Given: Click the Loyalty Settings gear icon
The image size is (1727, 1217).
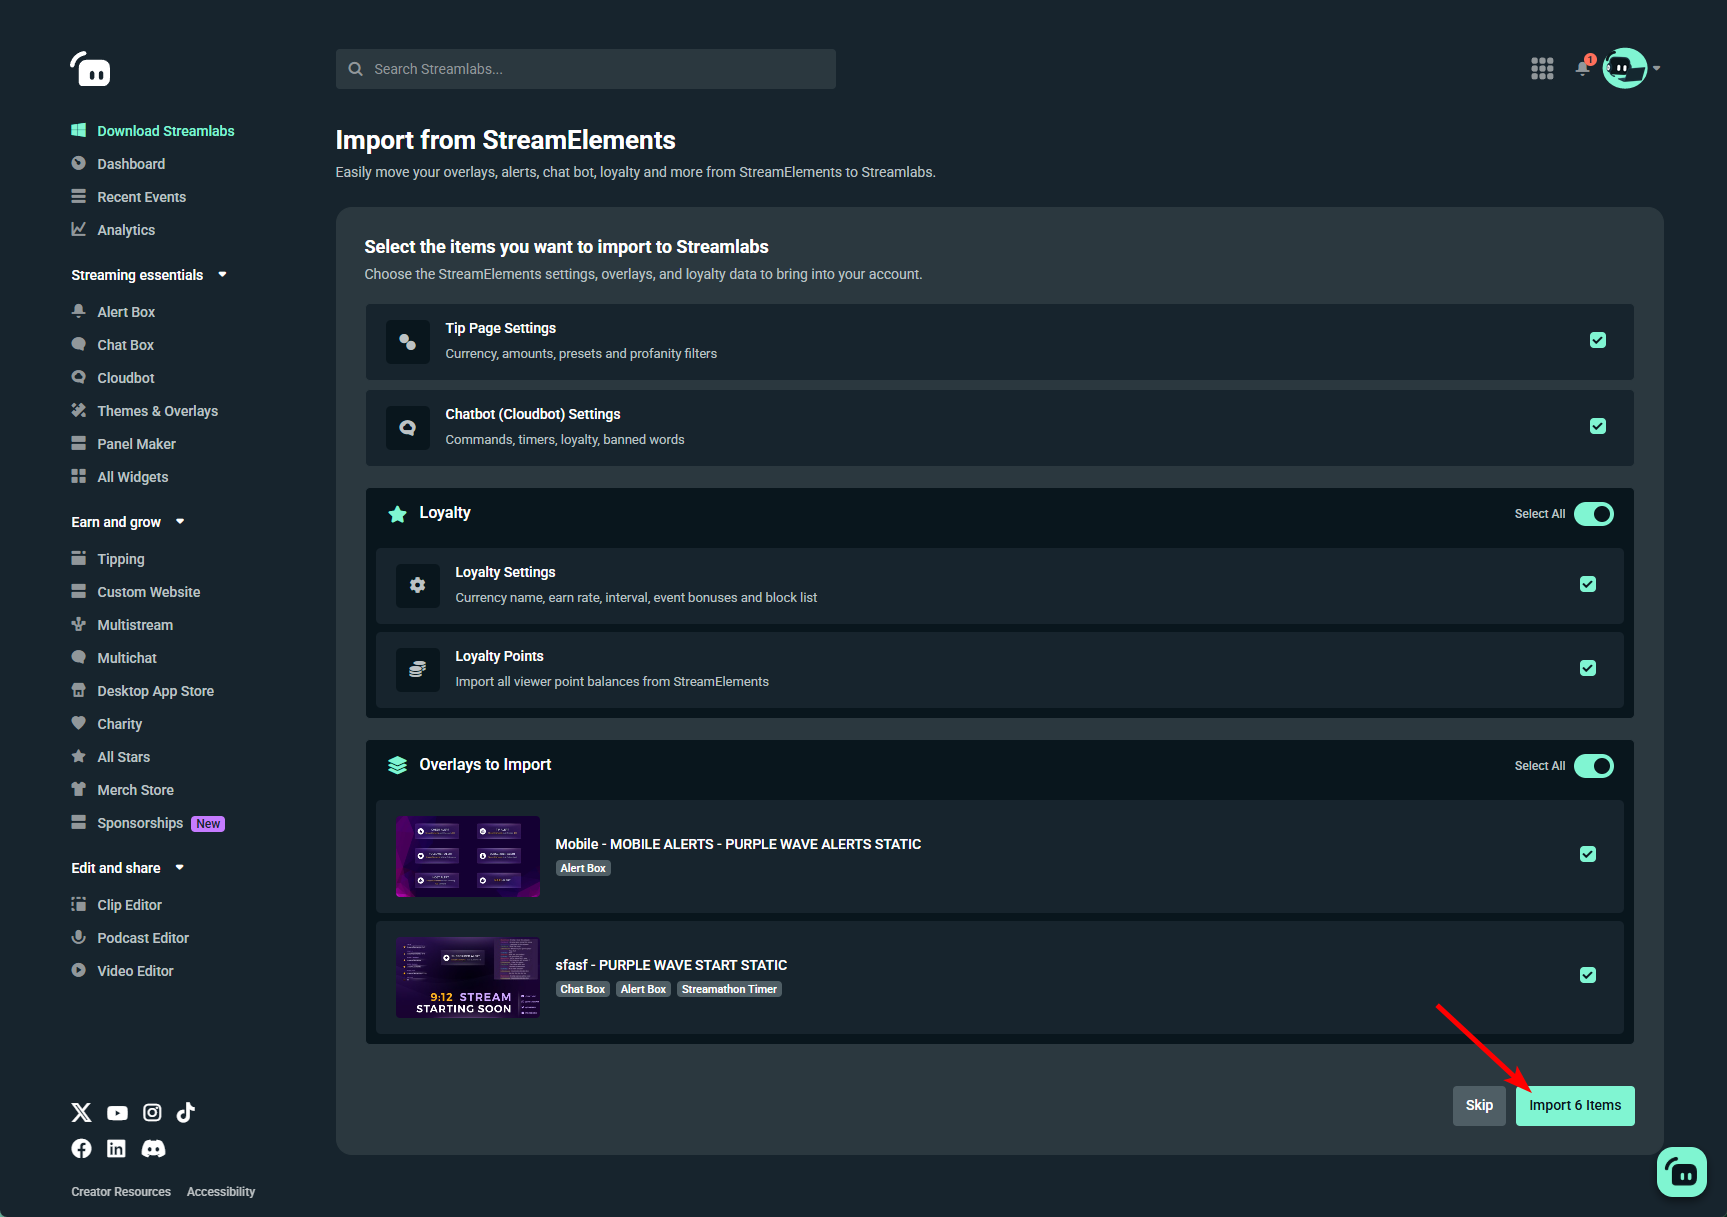Looking at the screenshot, I should pyautogui.click(x=418, y=586).
